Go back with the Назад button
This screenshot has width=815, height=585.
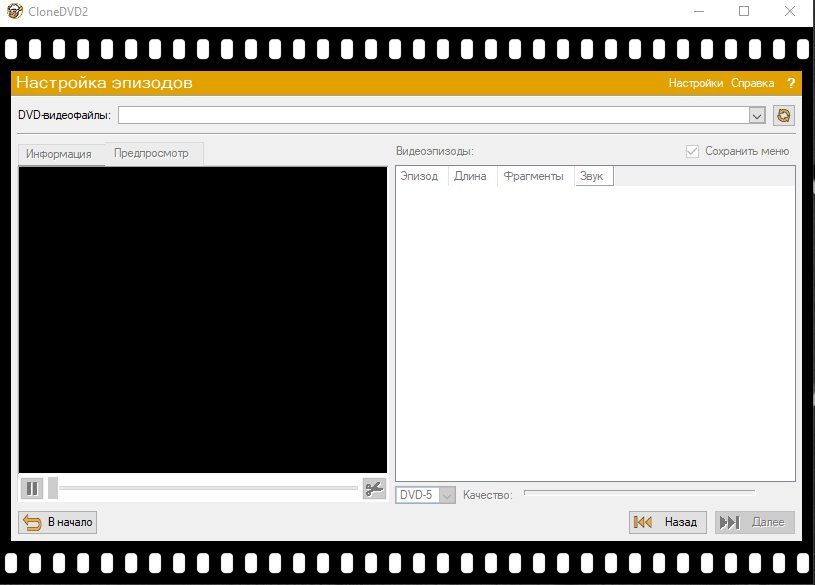pos(667,522)
